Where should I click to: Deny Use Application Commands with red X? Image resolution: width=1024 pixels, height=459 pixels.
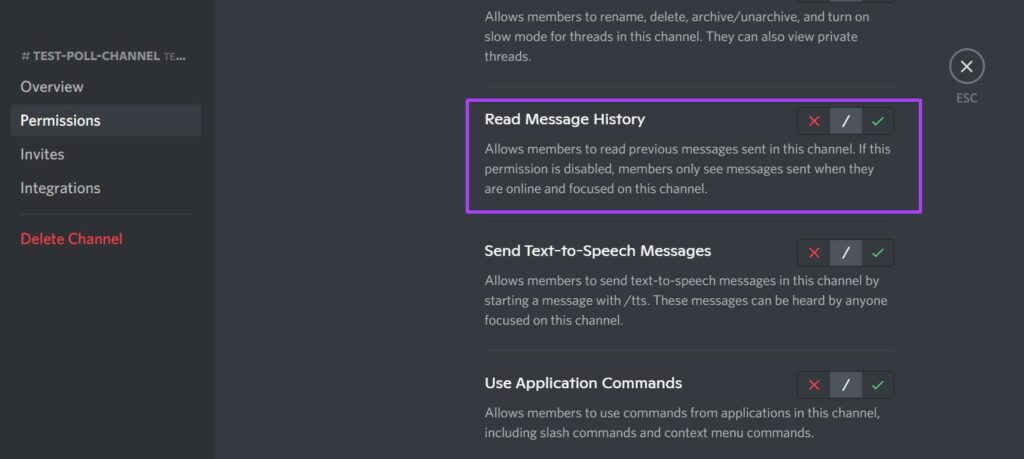(x=814, y=385)
